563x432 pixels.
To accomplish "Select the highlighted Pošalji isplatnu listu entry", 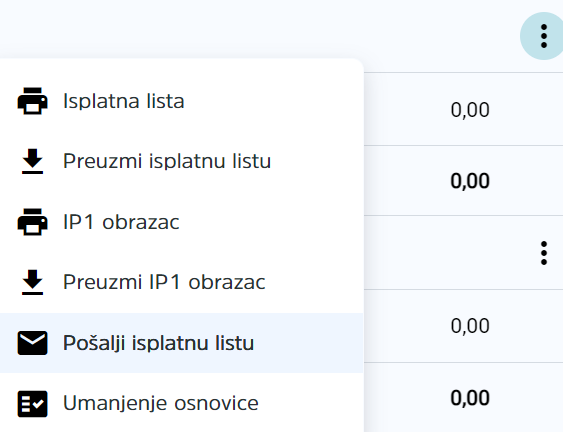I will [182, 343].
